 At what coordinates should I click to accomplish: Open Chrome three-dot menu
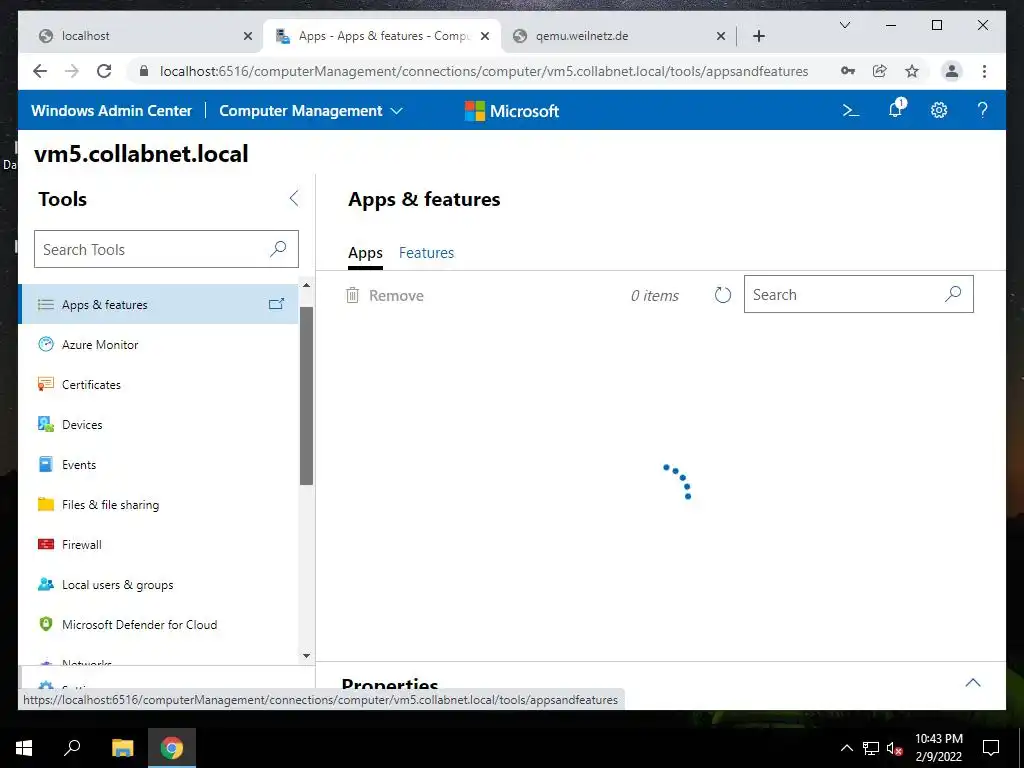tap(984, 71)
